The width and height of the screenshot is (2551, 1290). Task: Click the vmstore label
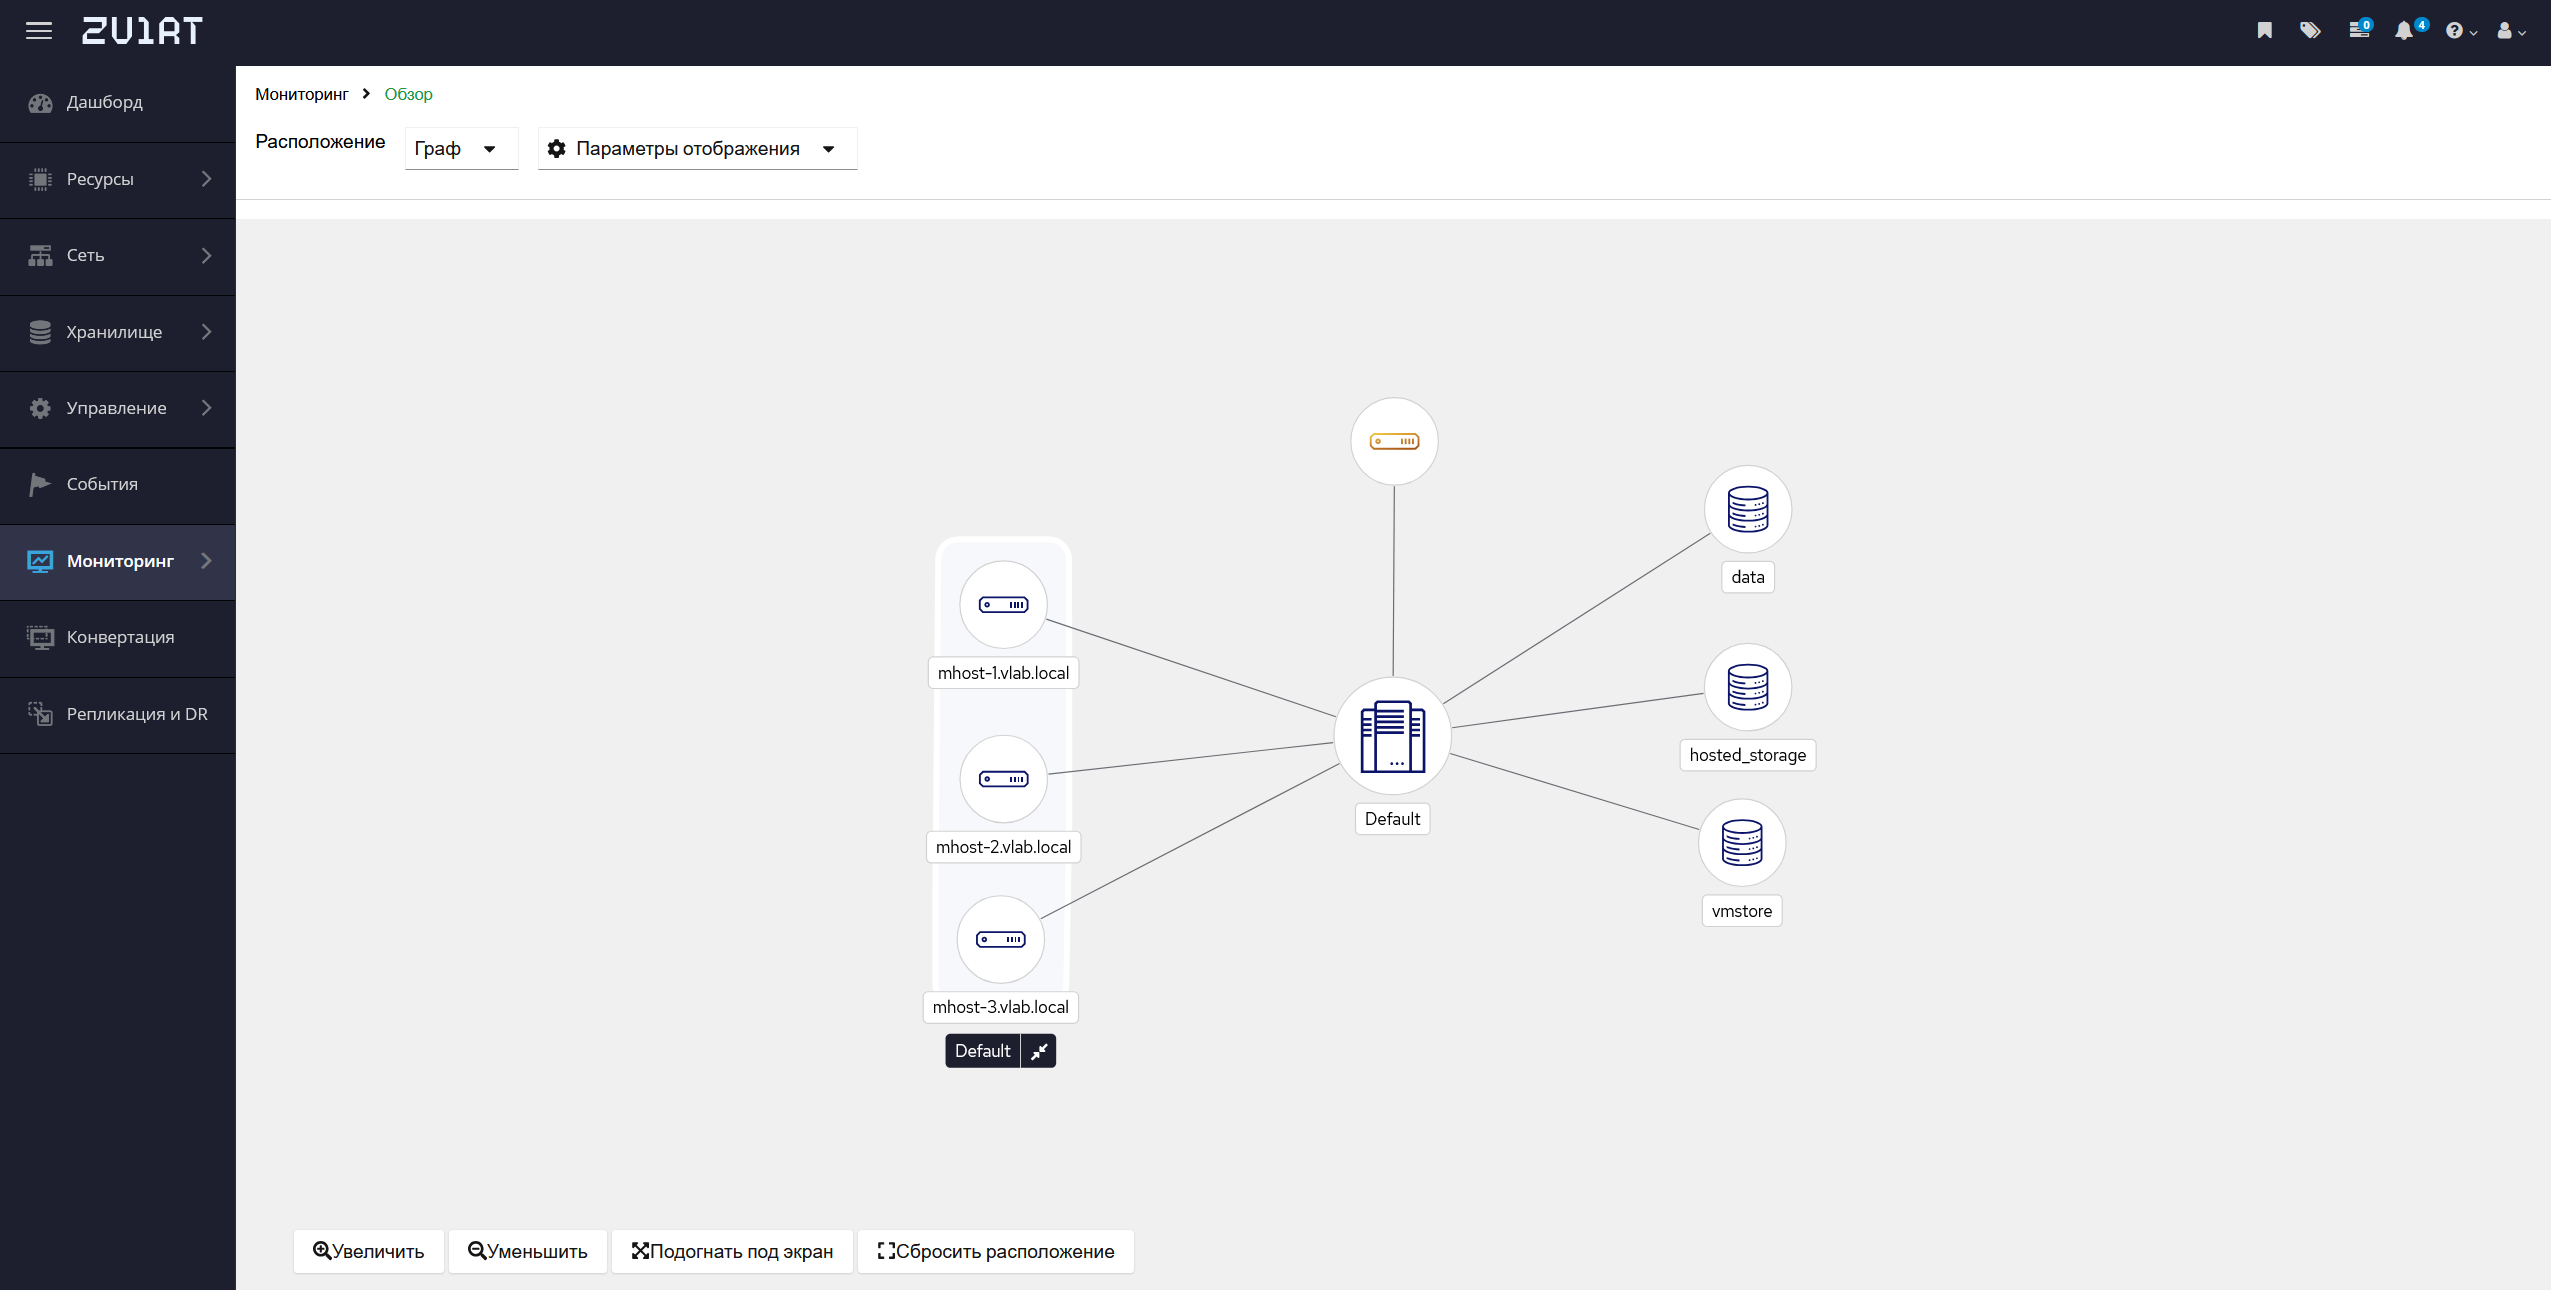coord(1742,911)
